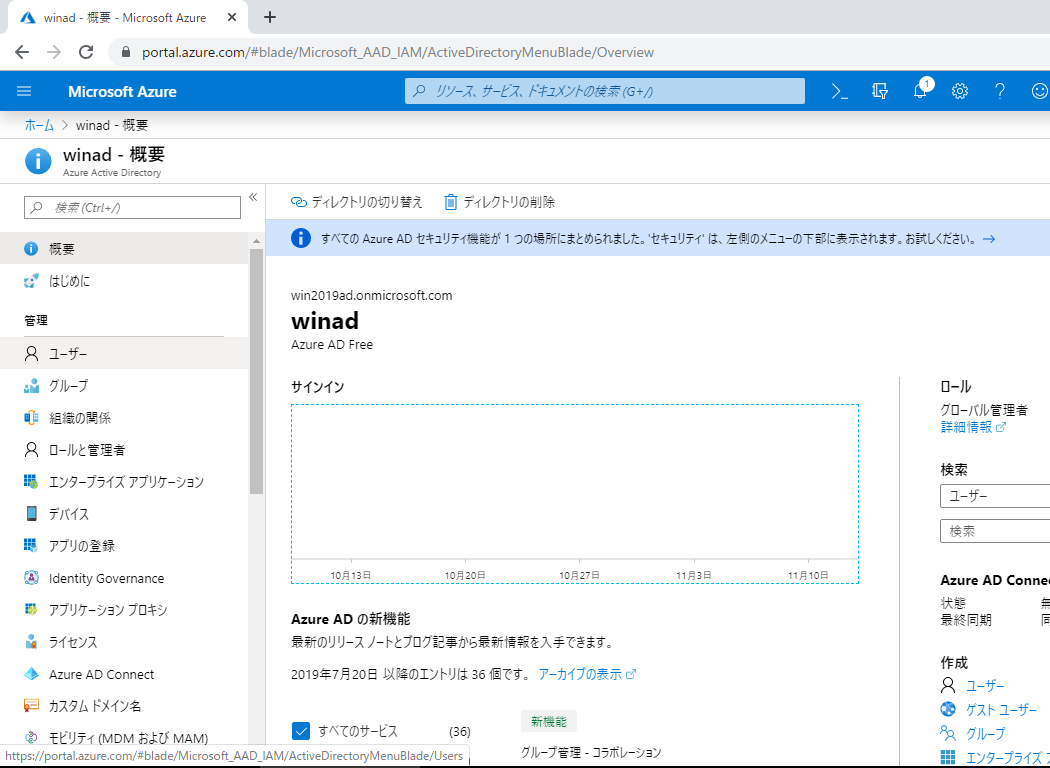Open アプリケーション プロキシ in the left menu
The width and height of the screenshot is (1050, 768).
124,610
